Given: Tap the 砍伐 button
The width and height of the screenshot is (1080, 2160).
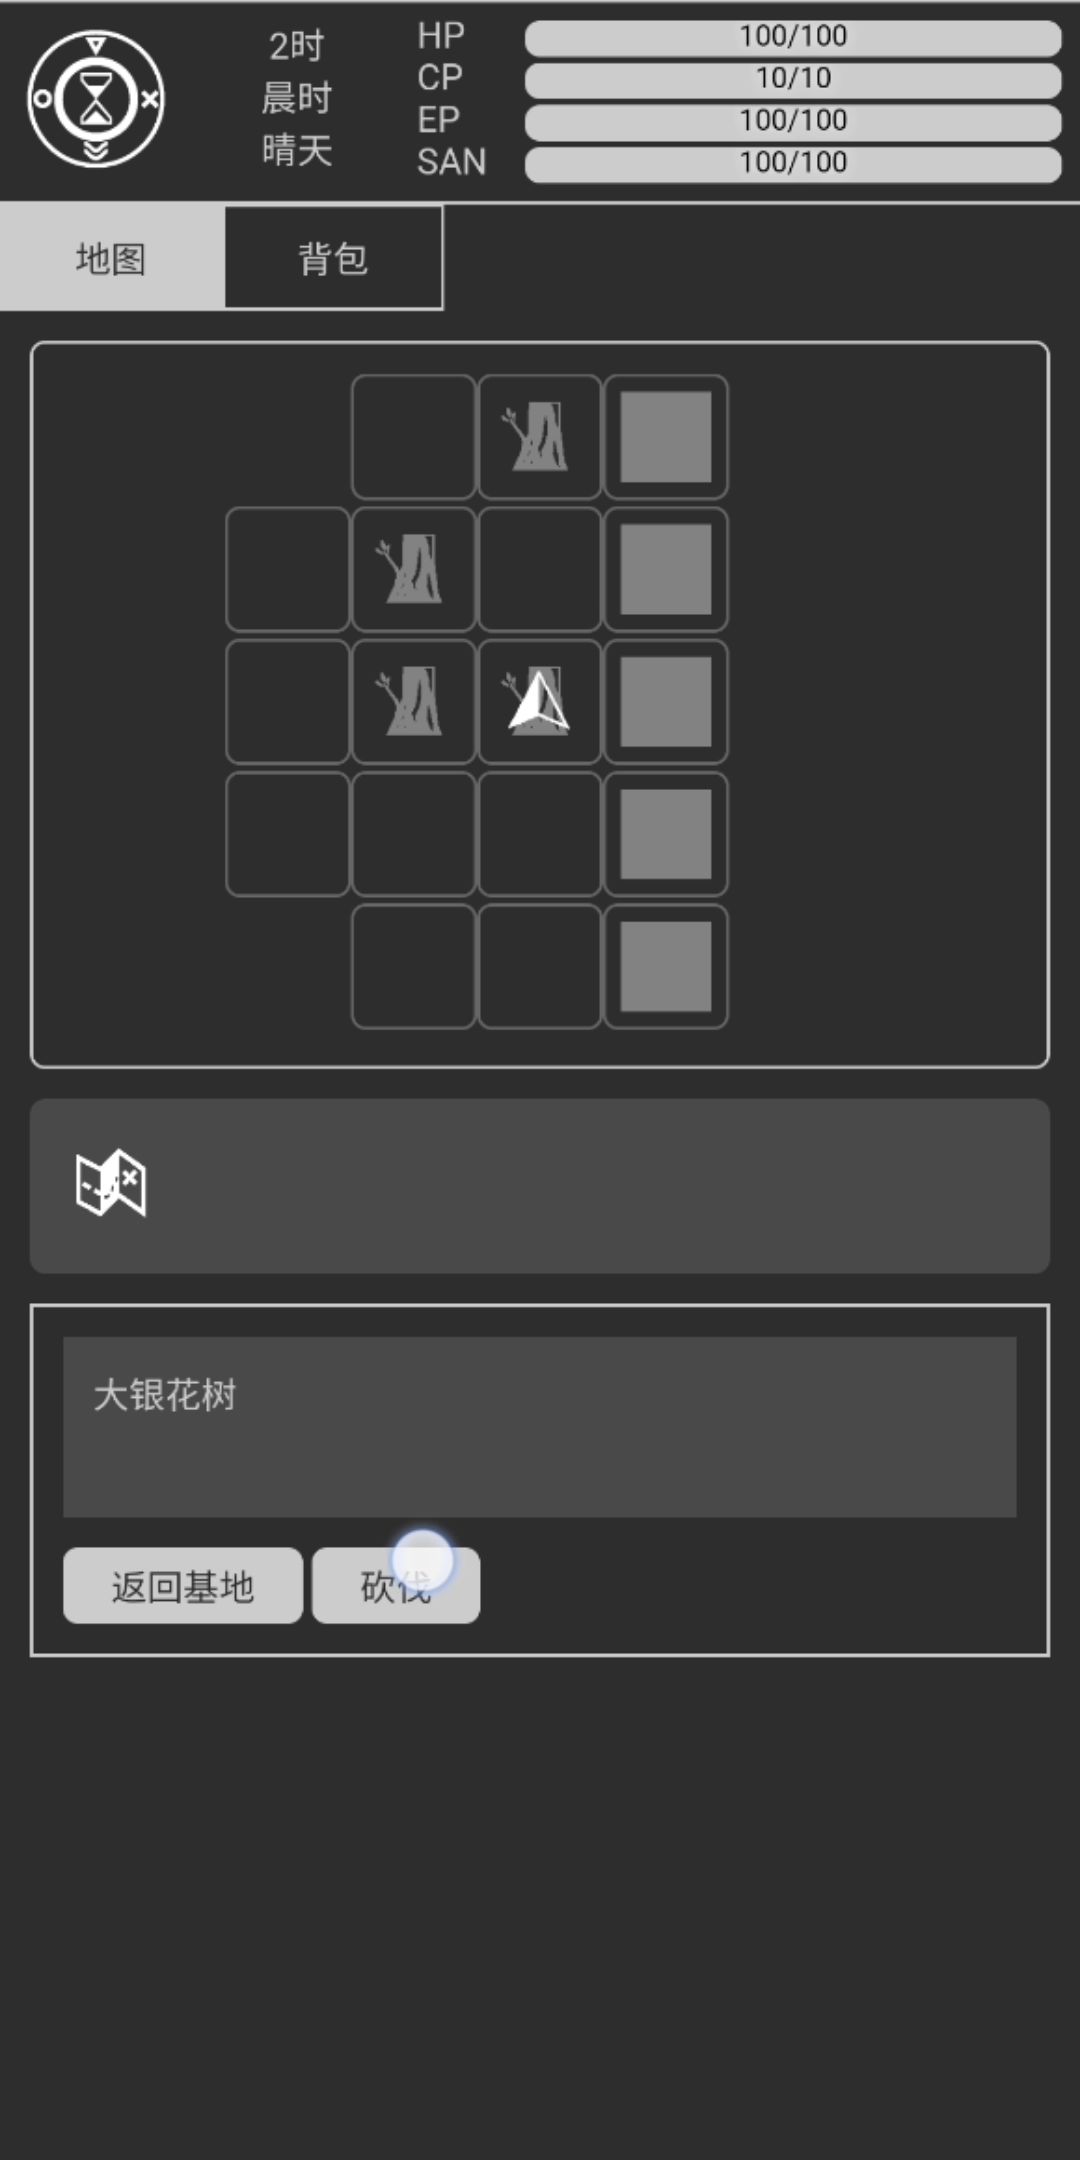Looking at the screenshot, I should 396,1586.
